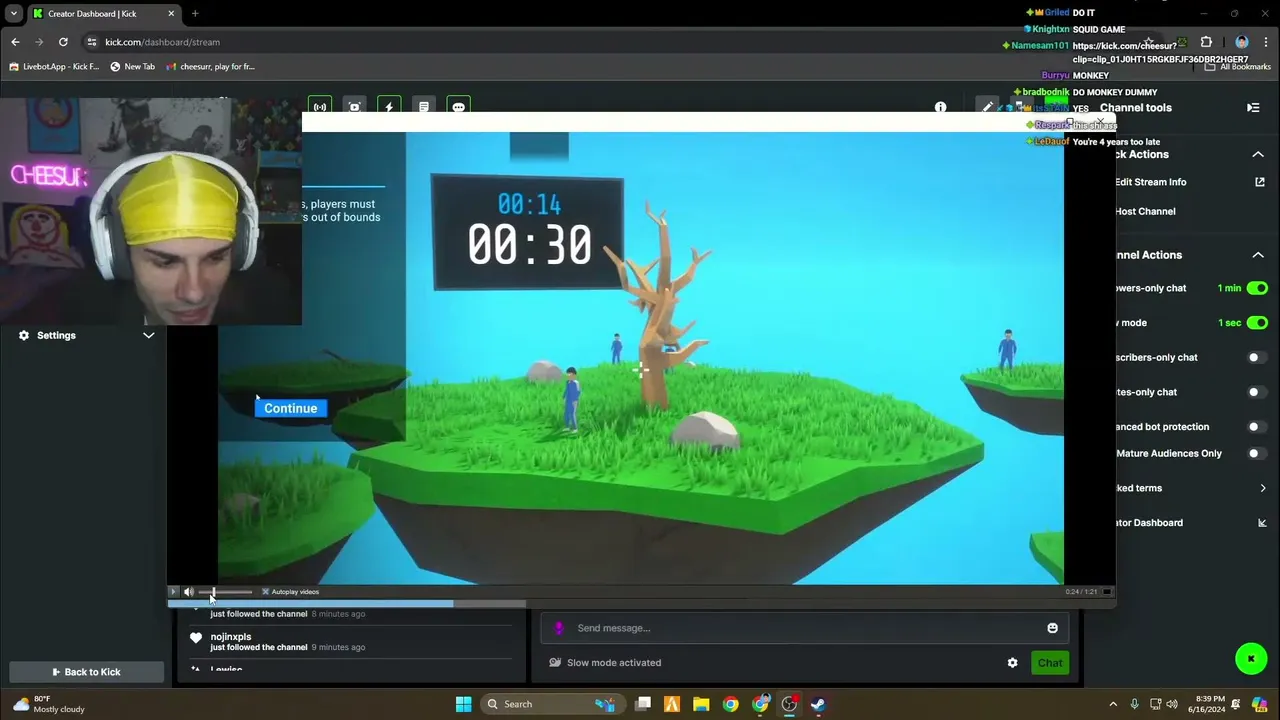1280x720 pixels.
Task: Toggle followers-only chat switch
Action: [x=1257, y=288]
